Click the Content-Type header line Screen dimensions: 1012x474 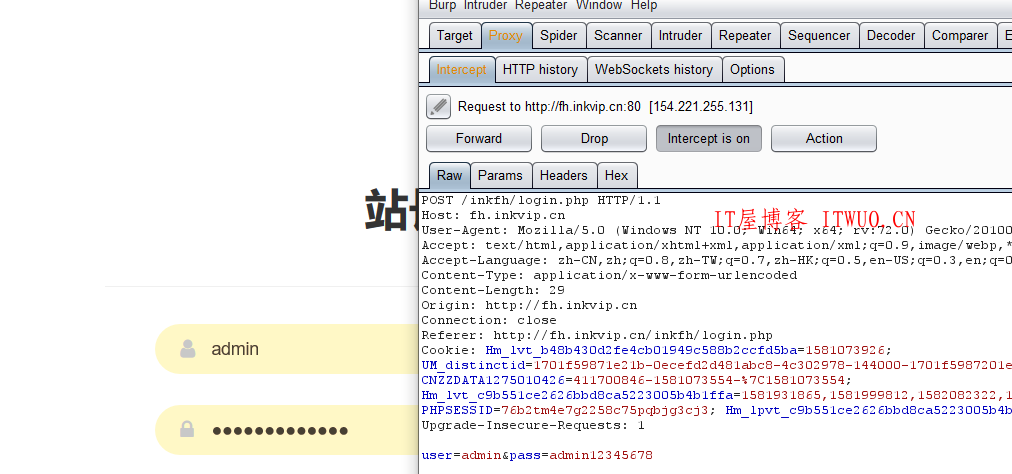tap(609, 275)
